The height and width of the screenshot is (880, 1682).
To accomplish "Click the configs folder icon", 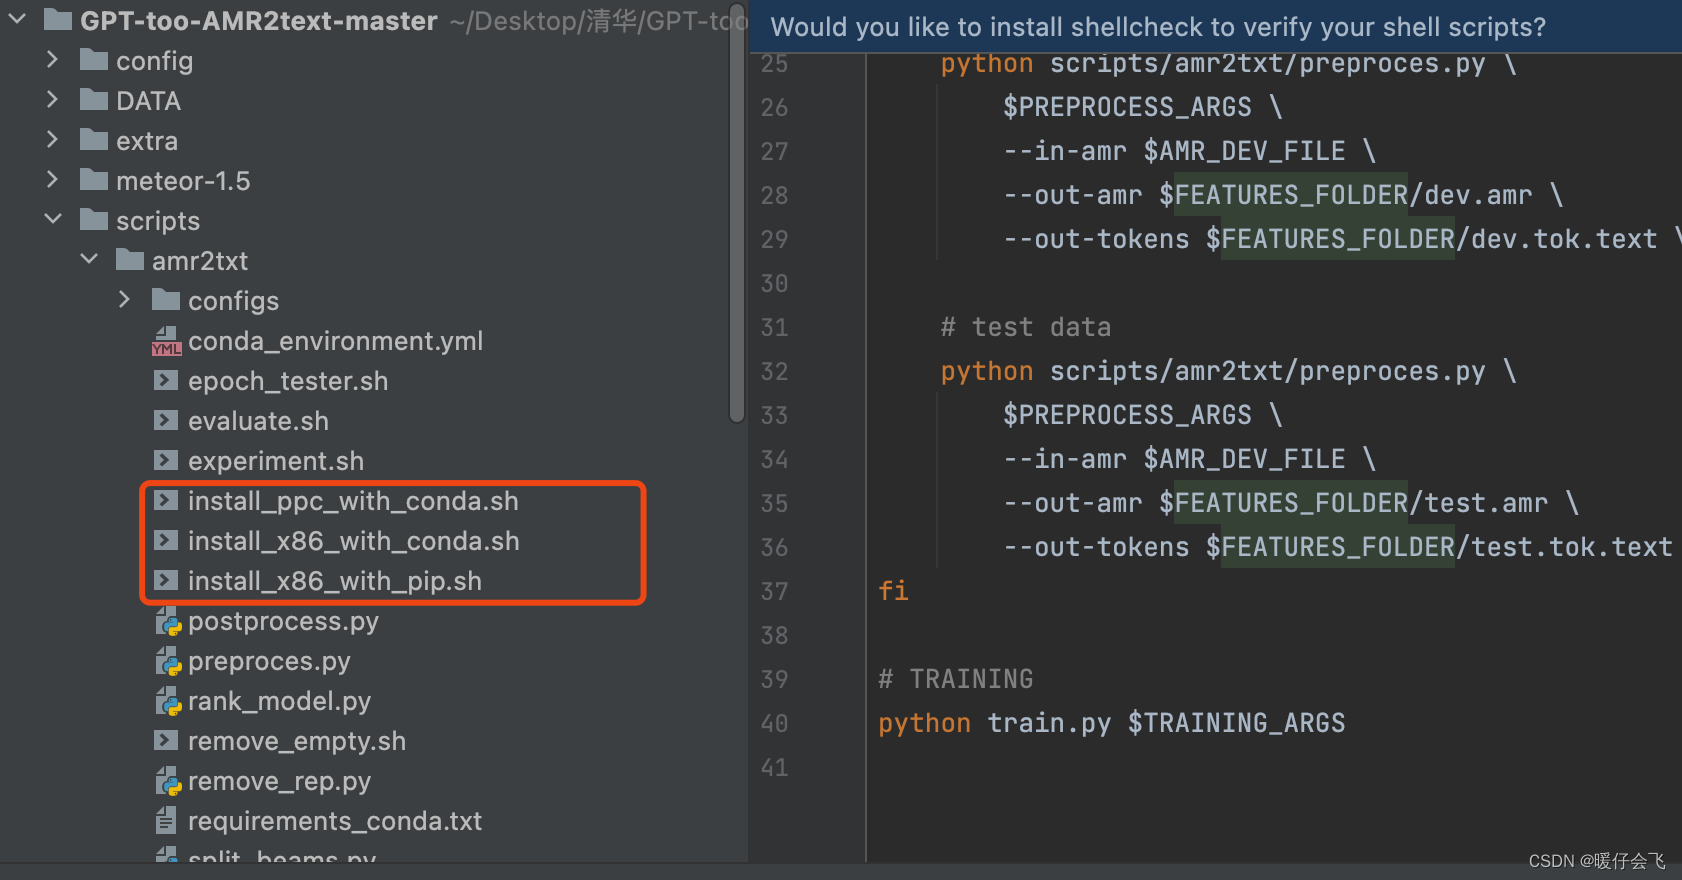I will (166, 300).
